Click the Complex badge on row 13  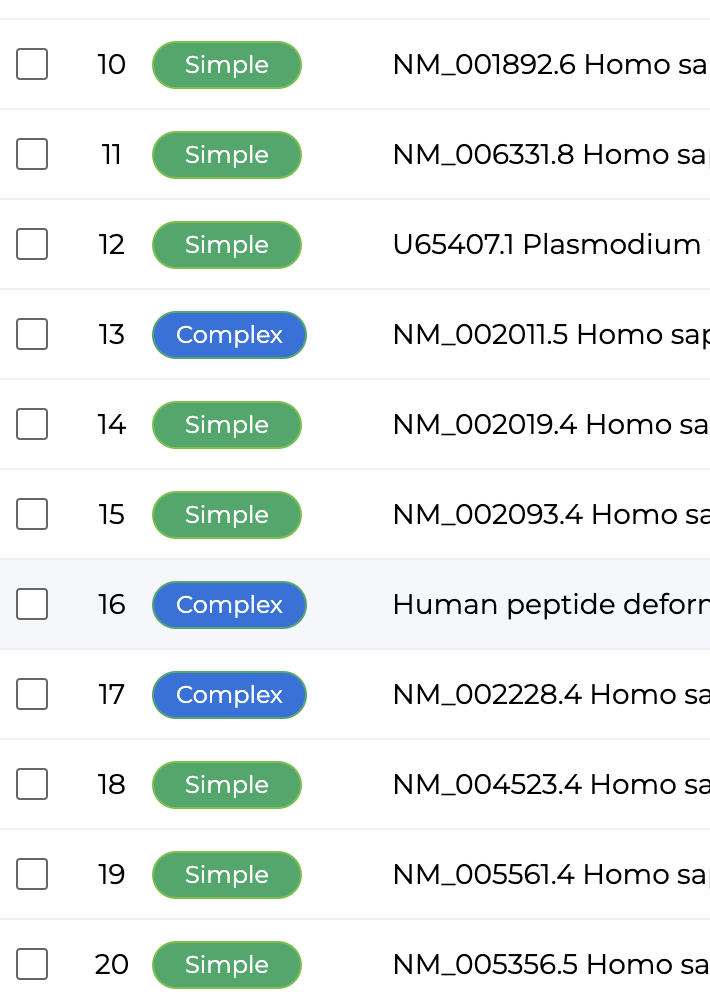point(229,335)
